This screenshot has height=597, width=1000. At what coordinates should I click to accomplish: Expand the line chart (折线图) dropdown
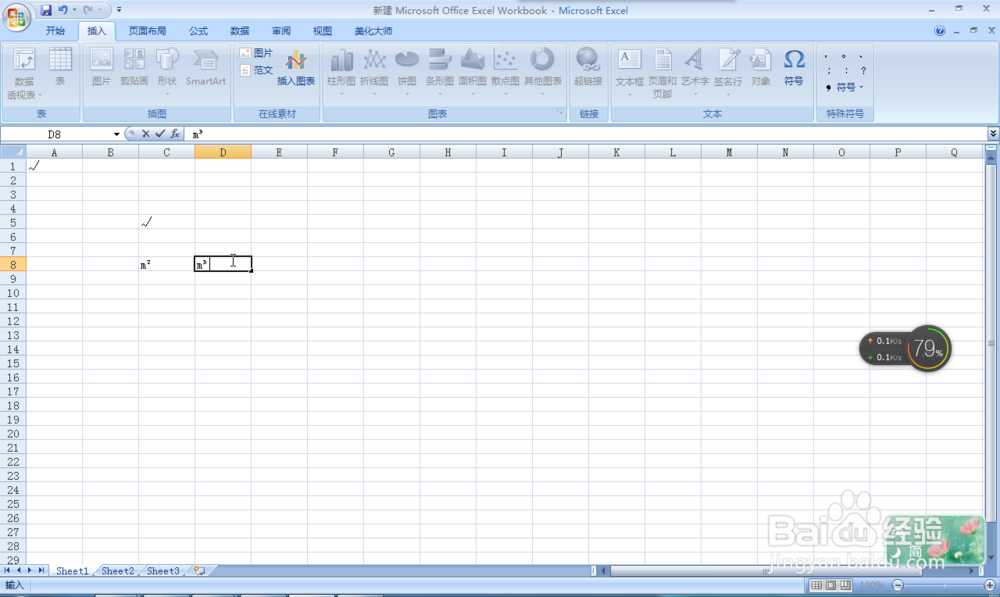click(x=374, y=94)
